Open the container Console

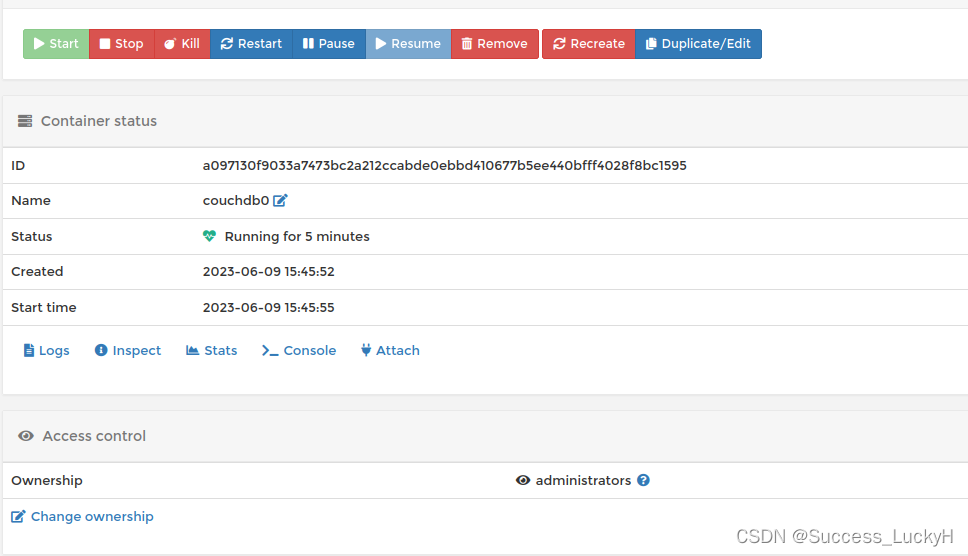(299, 351)
